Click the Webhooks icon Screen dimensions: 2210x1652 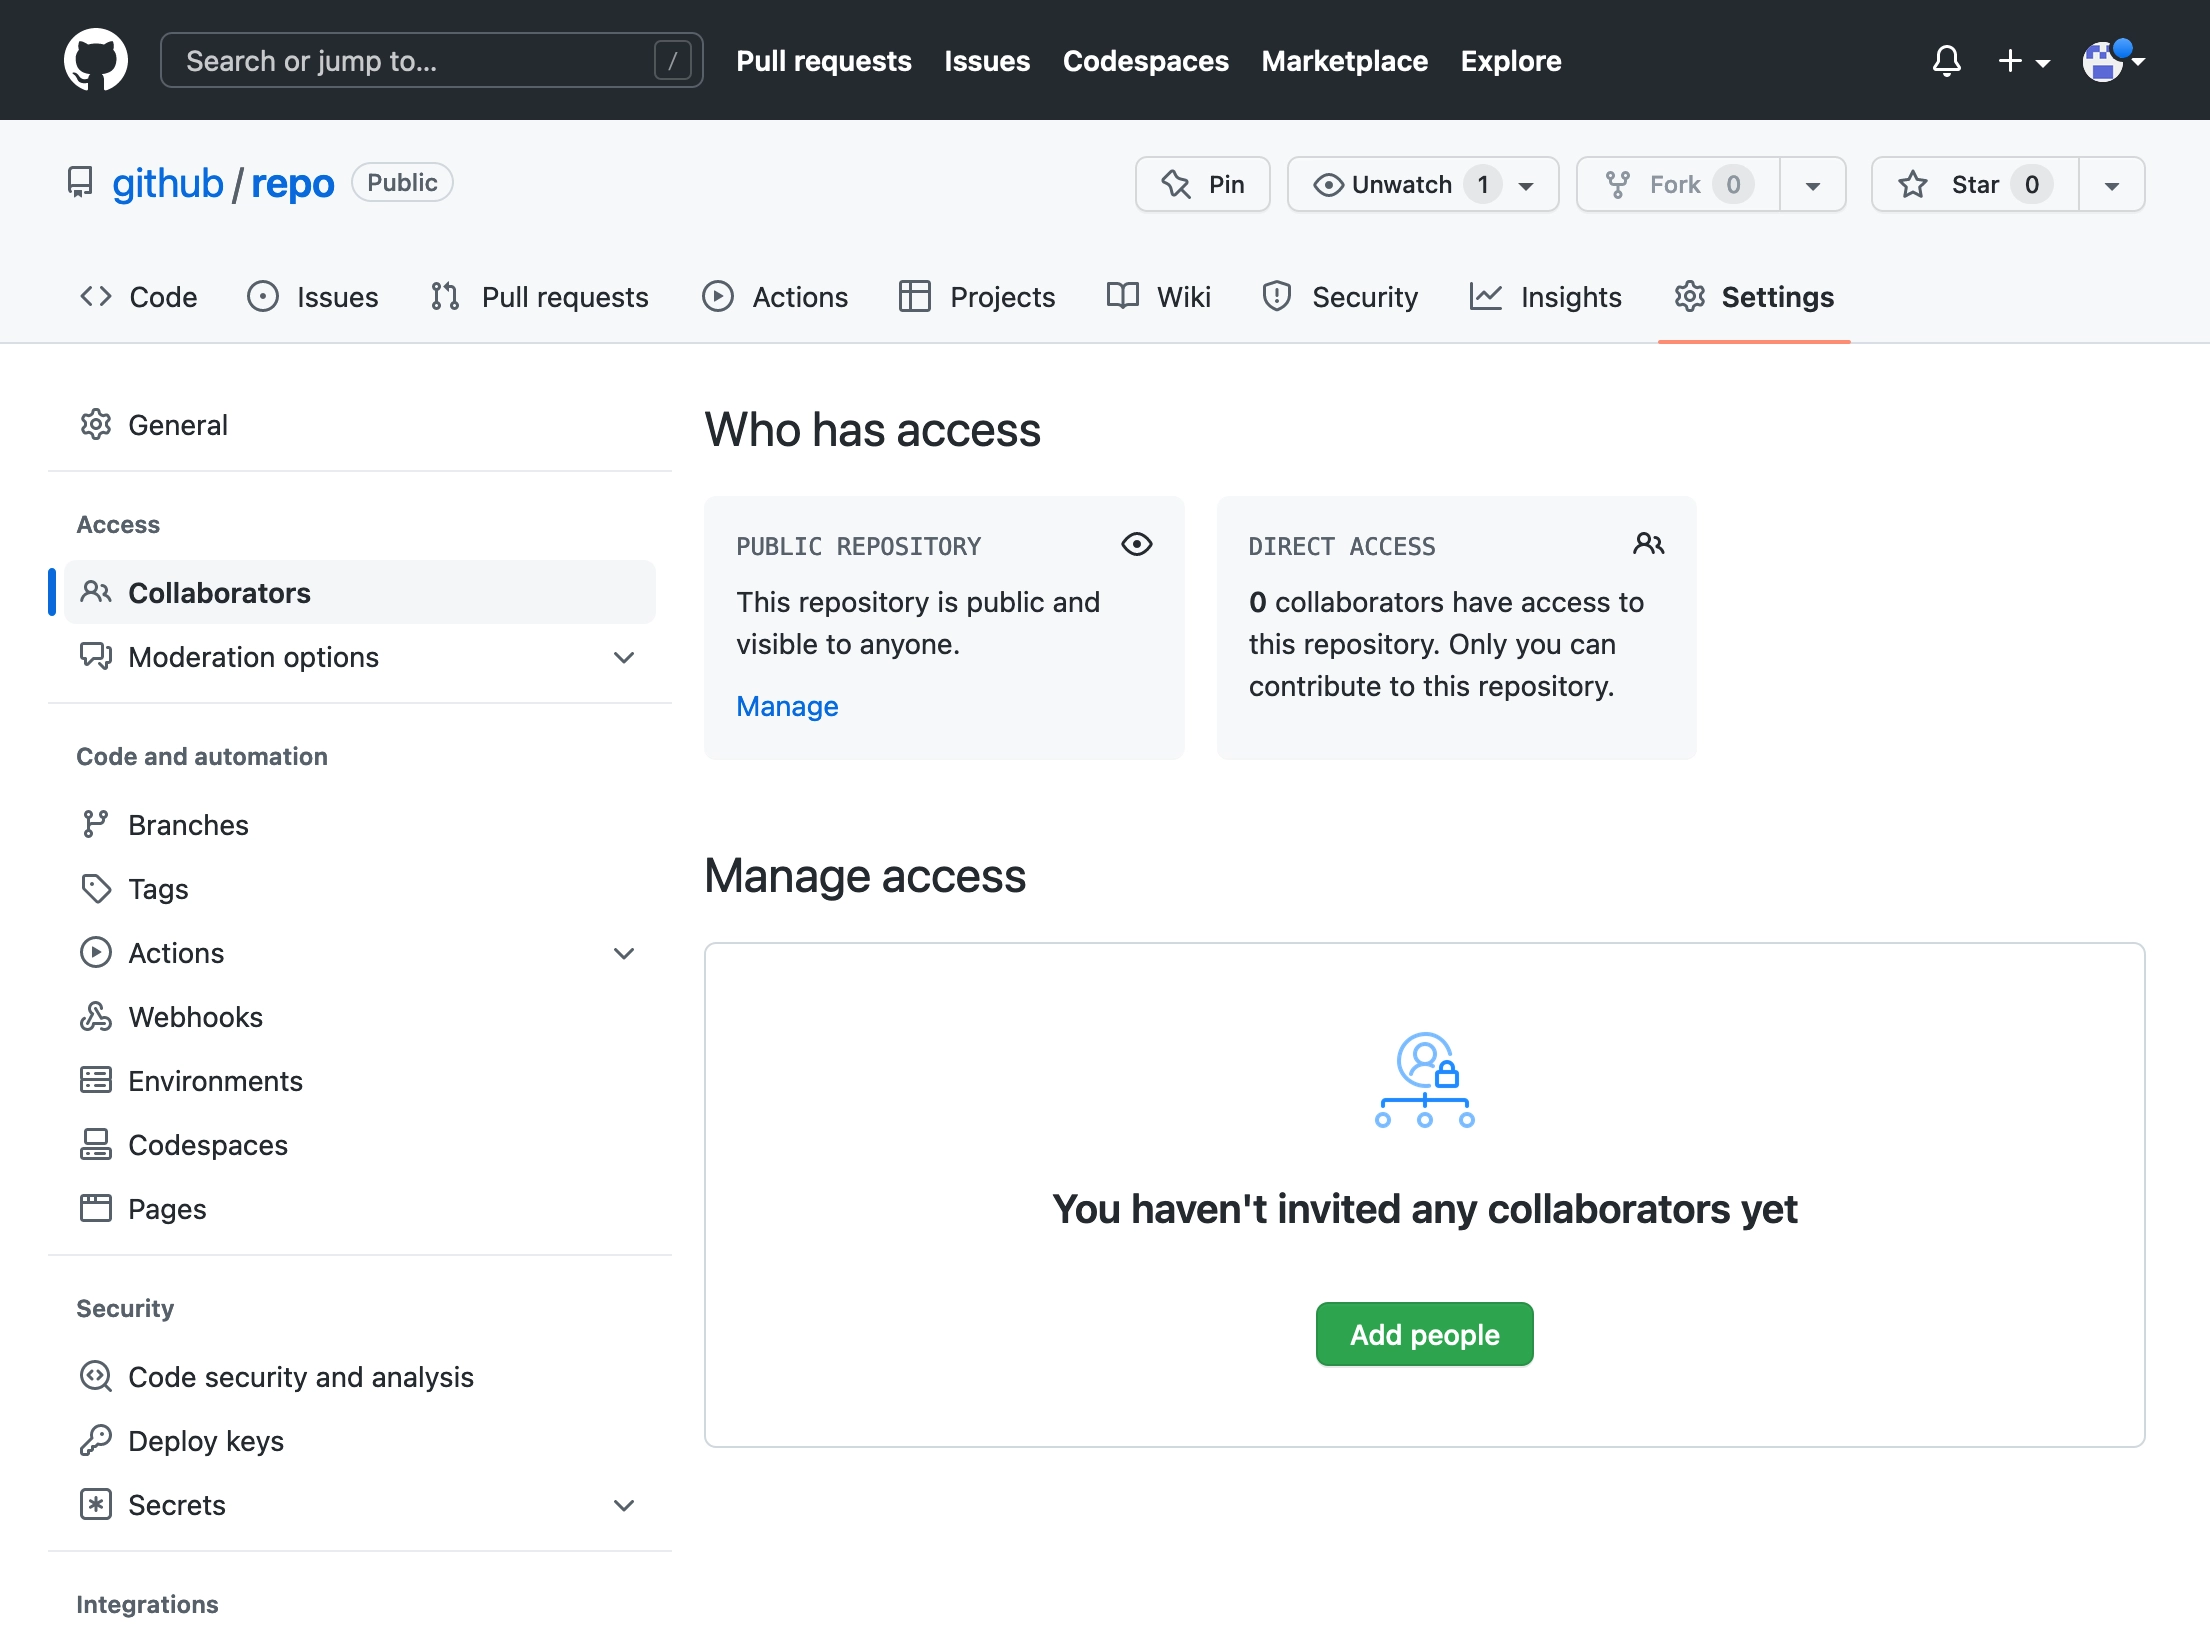(96, 1017)
